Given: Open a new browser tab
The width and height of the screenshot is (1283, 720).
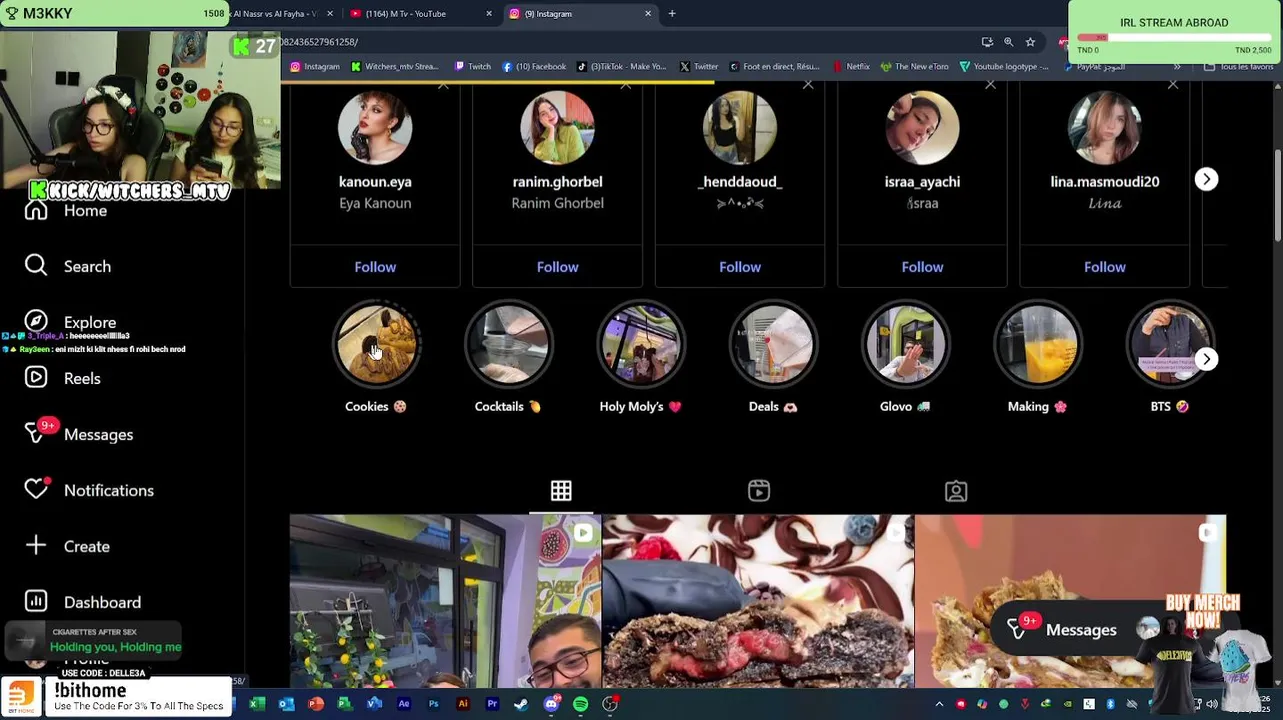Looking at the screenshot, I should pyautogui.click(x=672, y=14).
